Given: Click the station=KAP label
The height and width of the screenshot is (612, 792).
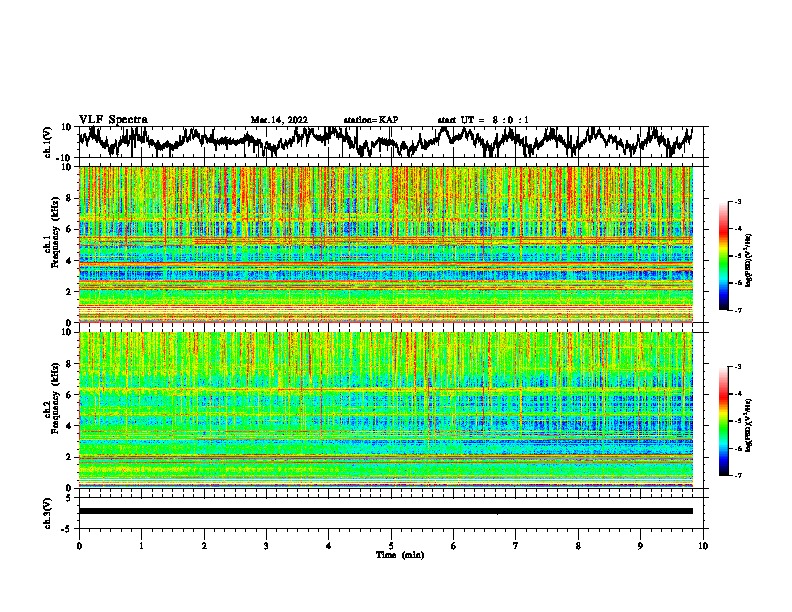Looking at the screenshot, I should coord(371,120).
